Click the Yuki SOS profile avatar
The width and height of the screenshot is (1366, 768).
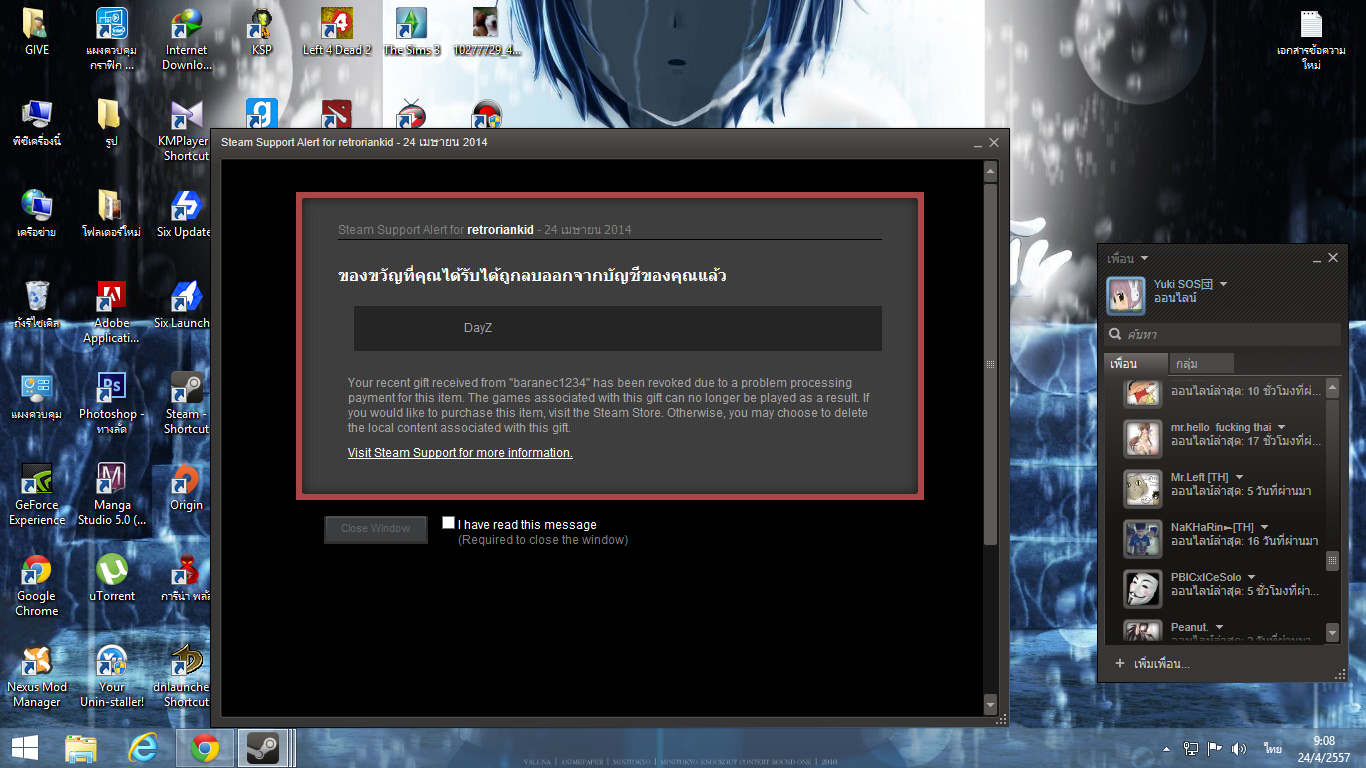pos(1125,295)
